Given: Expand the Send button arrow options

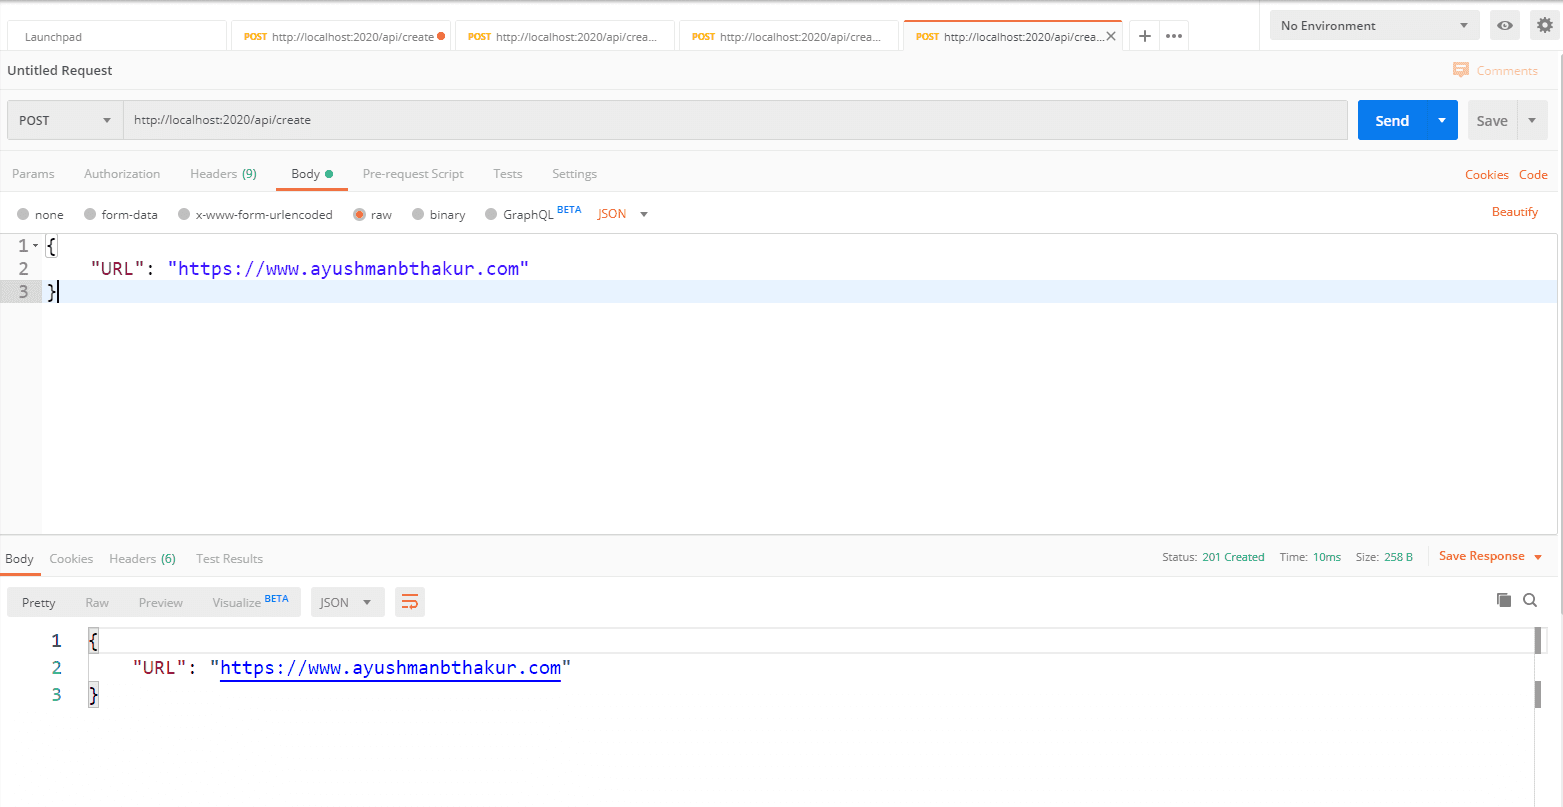Looking at the screenshot, I should [1441, 120].
